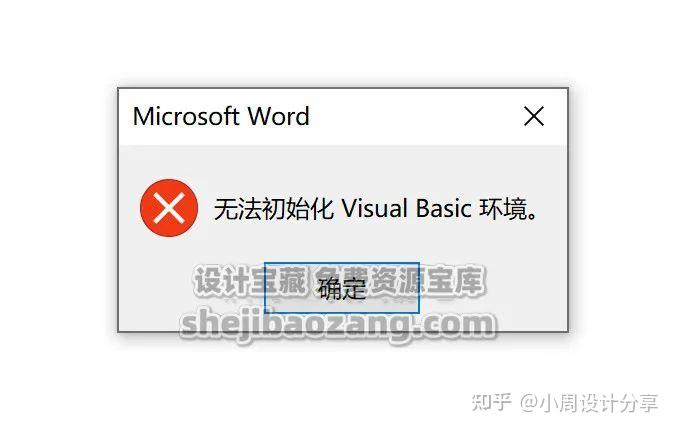Click the 知乎 logo watermark

click(491, 403)
